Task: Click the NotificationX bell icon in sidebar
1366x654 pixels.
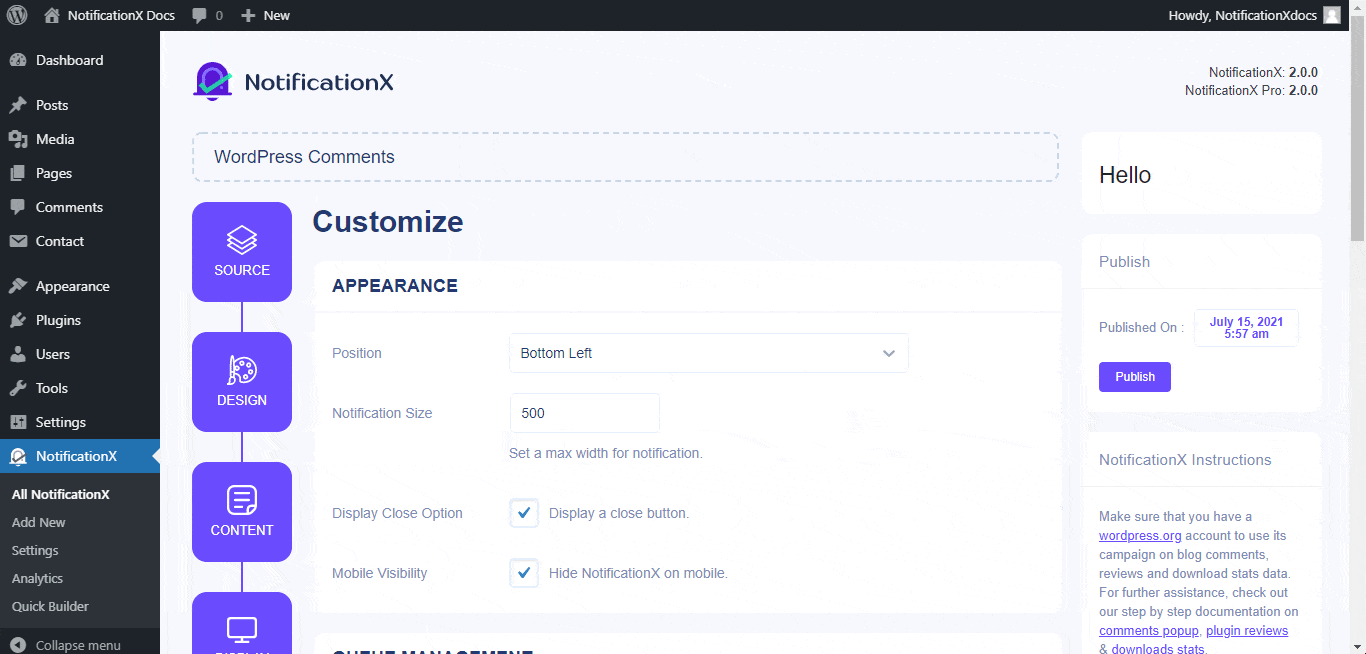Action: point(18,456)
